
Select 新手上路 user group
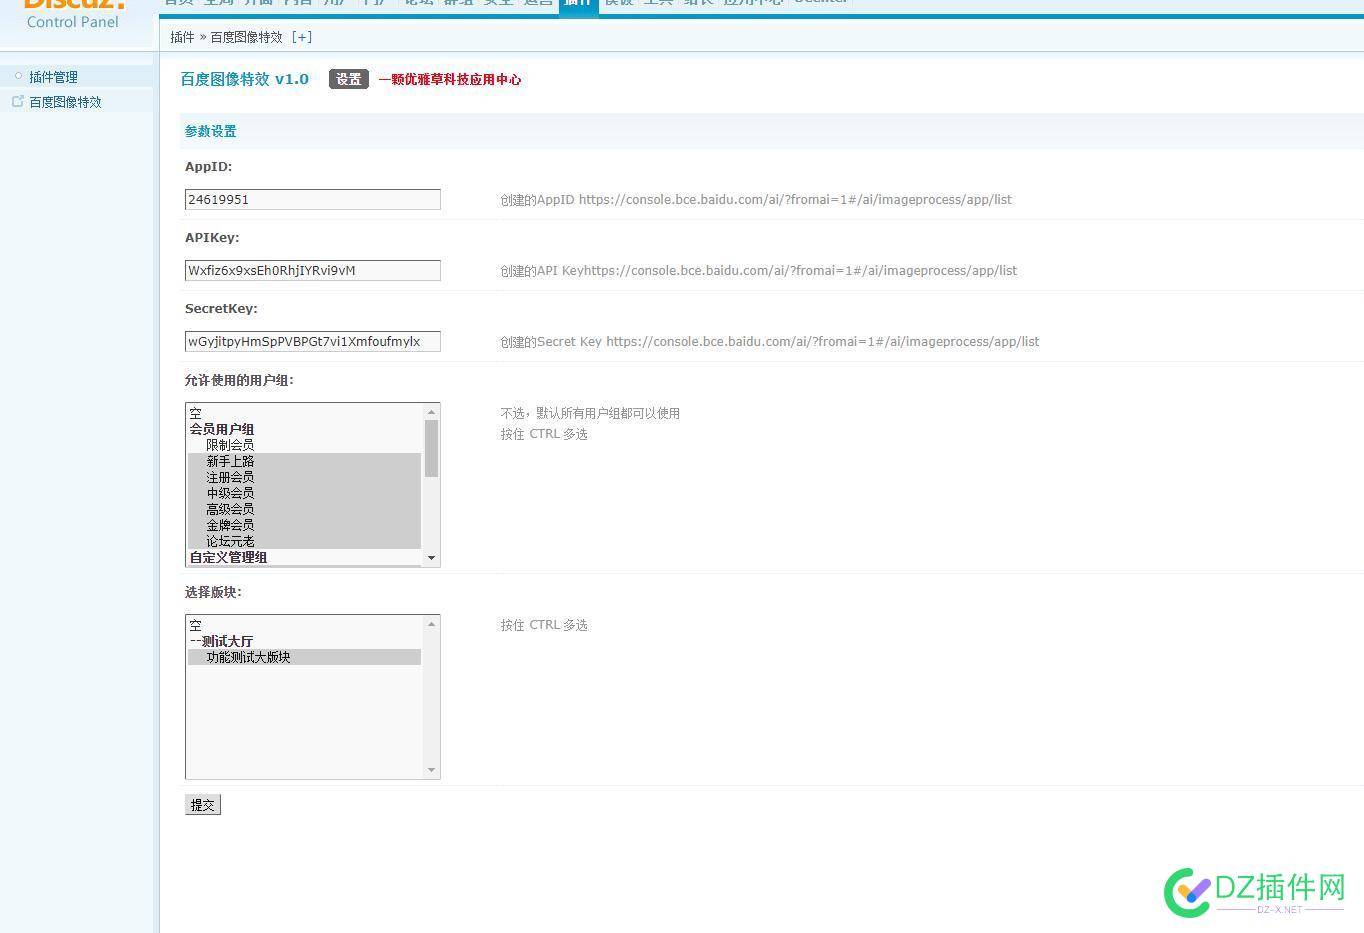coord(305,461)
